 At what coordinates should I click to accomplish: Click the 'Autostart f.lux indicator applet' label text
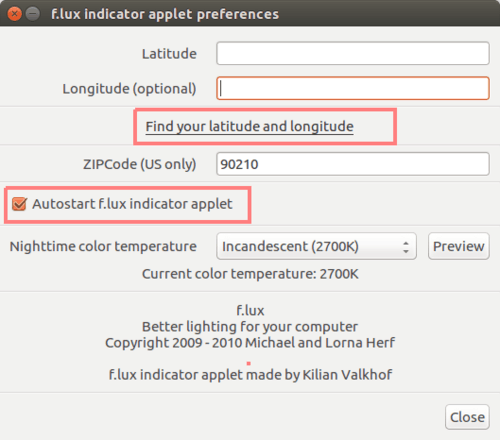click(x=132, y=204)
